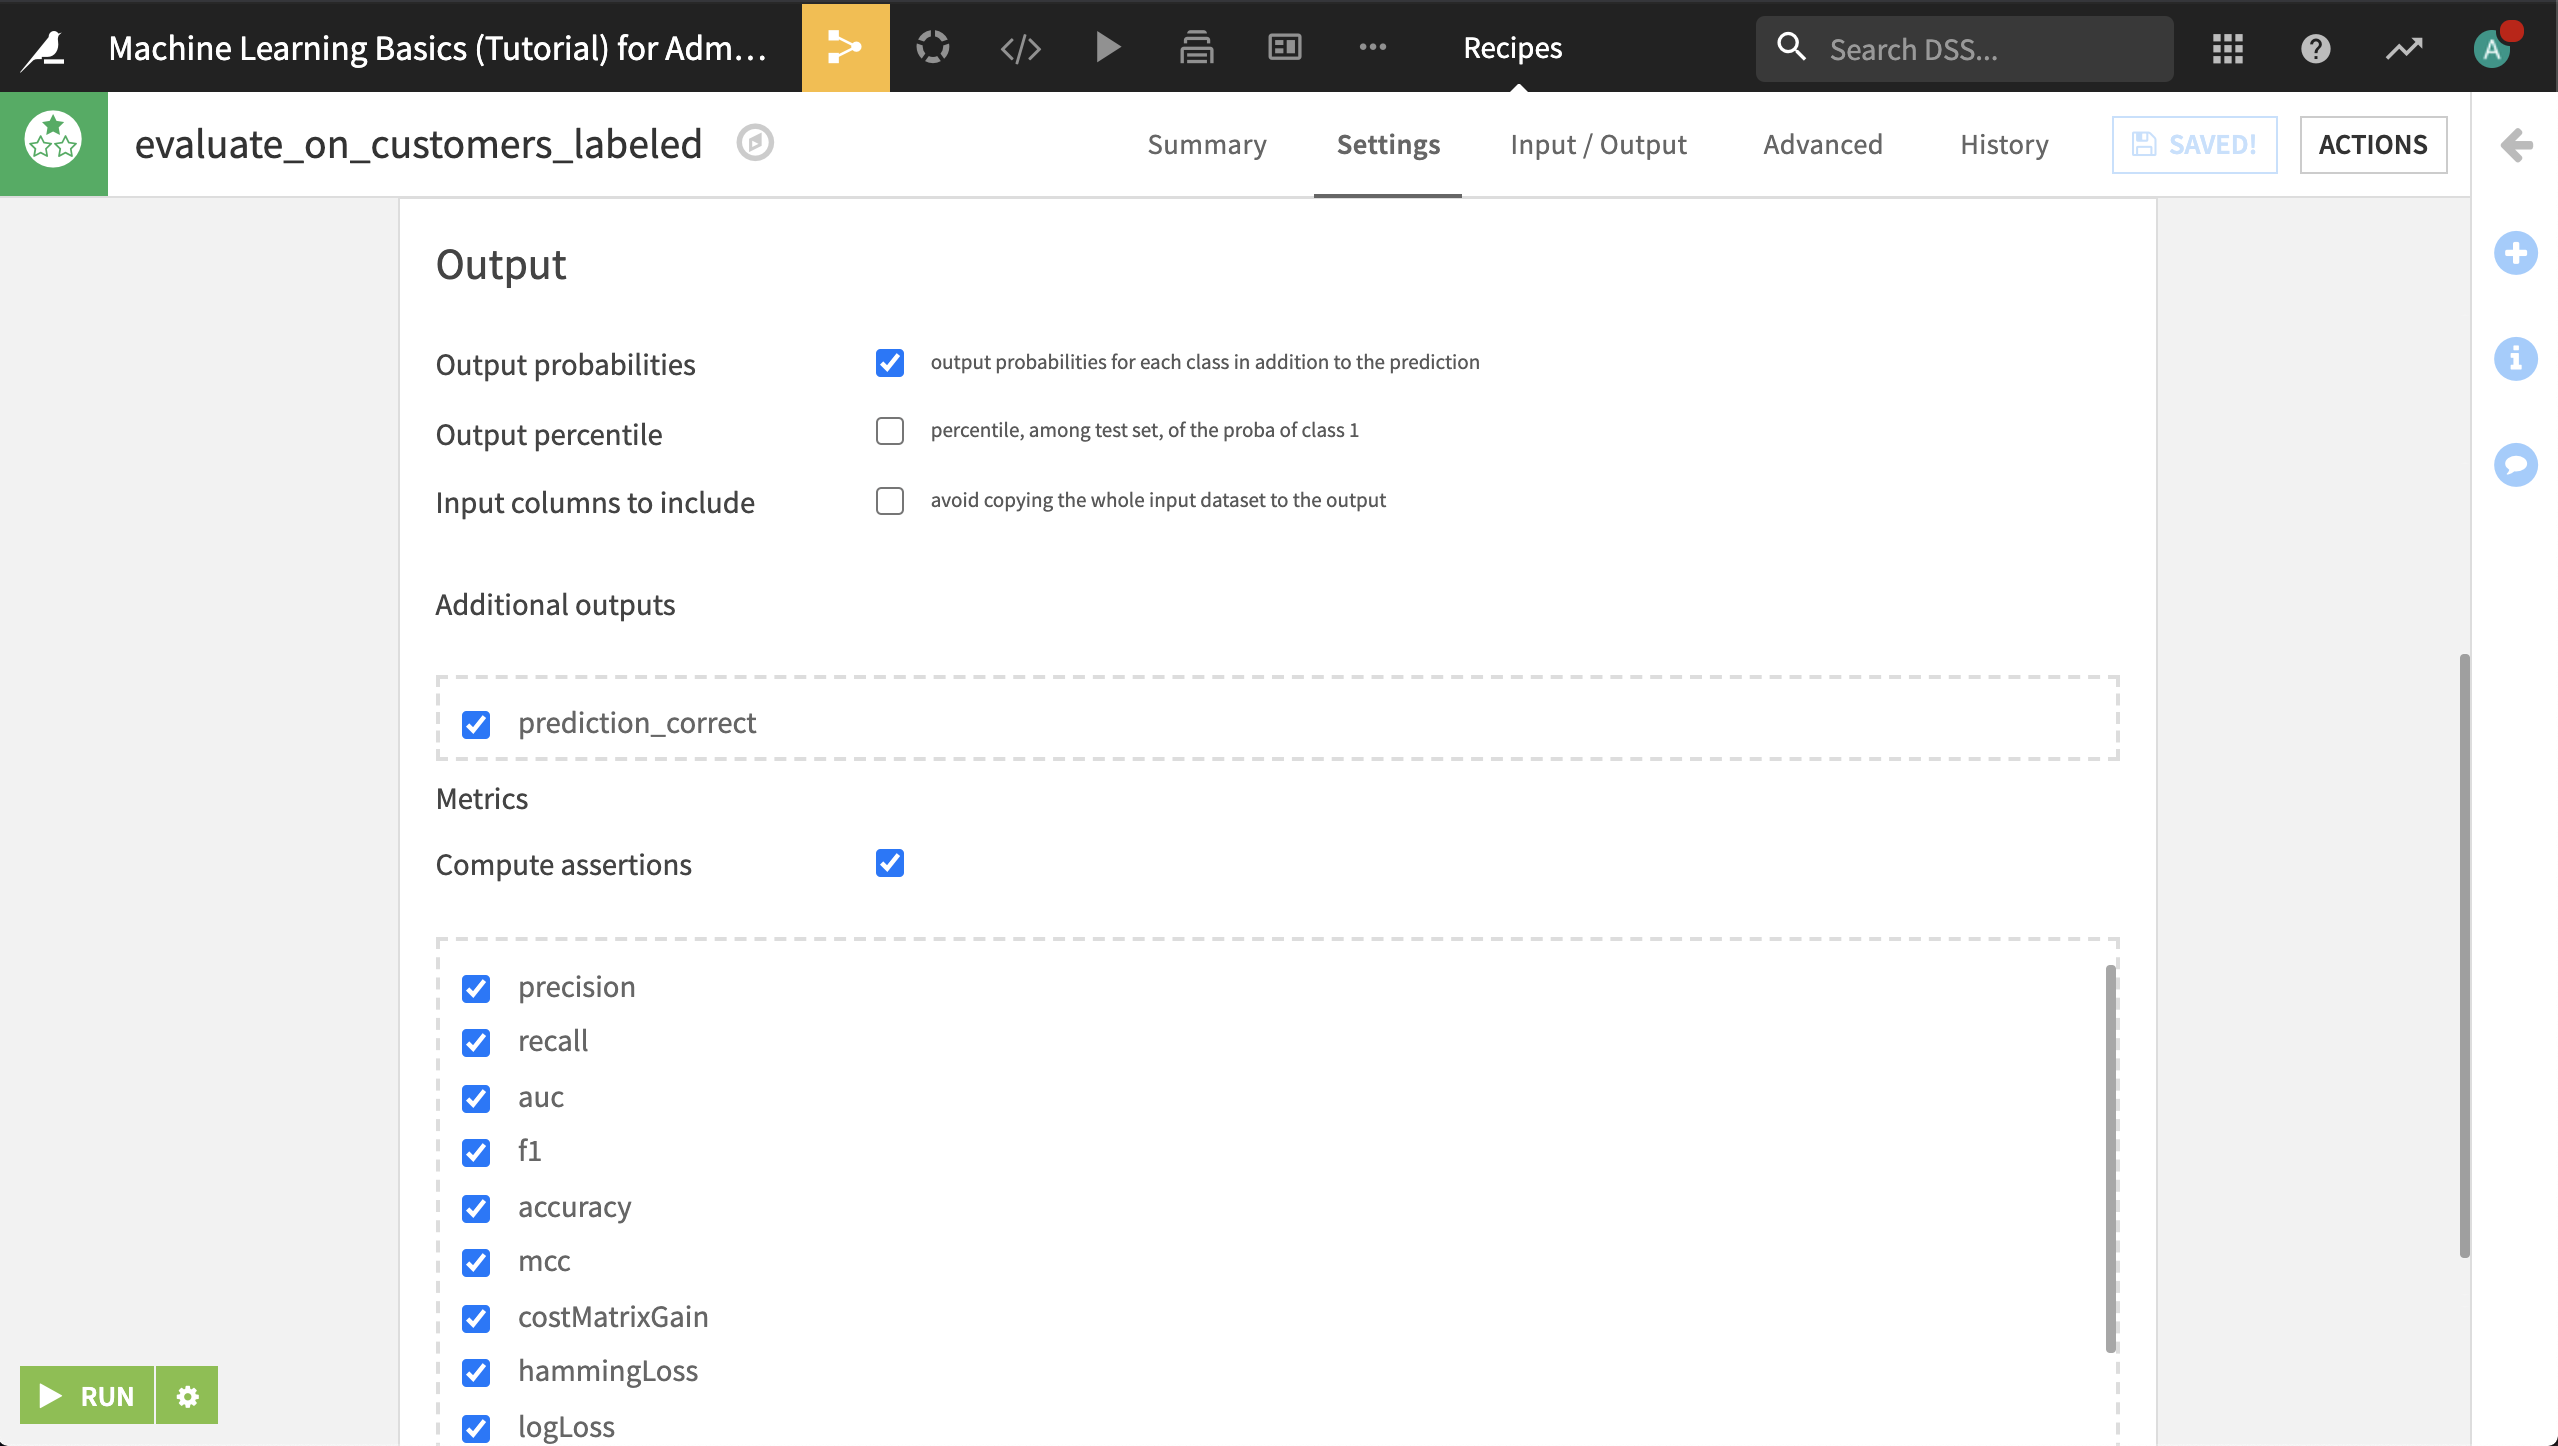This screenshot has width=2558, height=1446.
Task: Open the discussions chat bubble icon
Action: click(2515, 464)
